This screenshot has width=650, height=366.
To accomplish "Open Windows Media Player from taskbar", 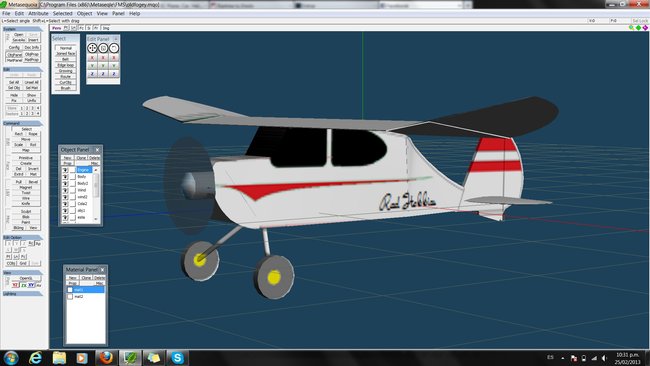I will coord(82,357).
